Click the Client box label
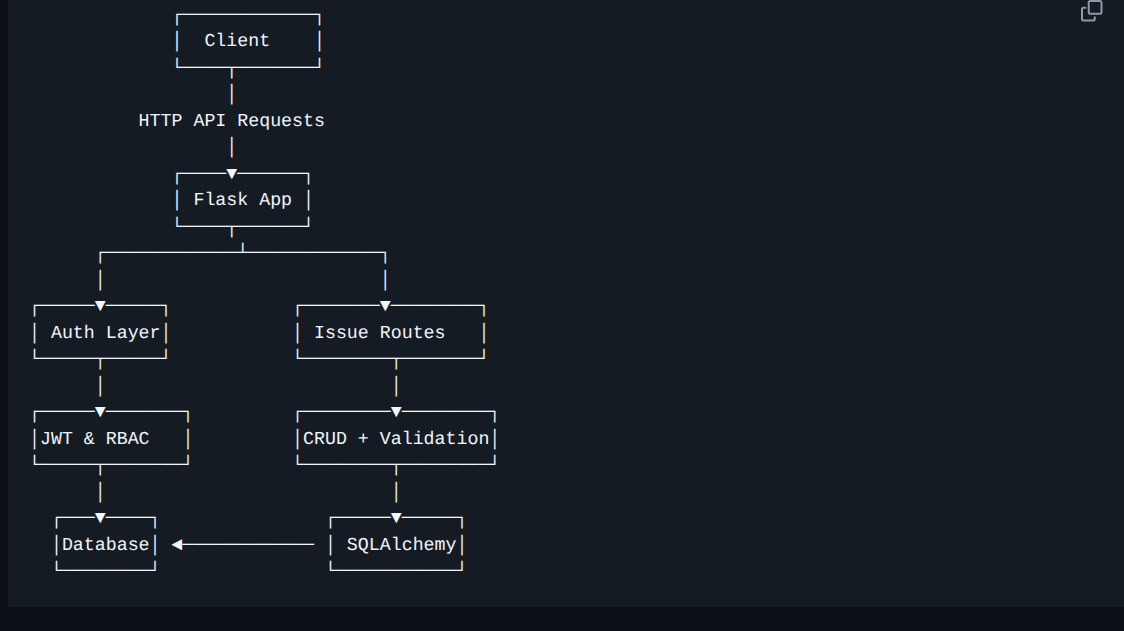The height and width of the screenshot is (631, 1124). point(237,40)
